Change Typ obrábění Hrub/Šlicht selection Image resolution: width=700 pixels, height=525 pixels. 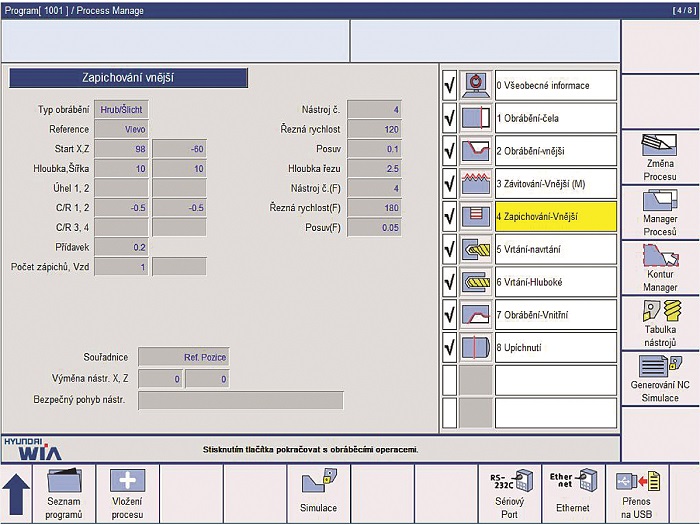coord(121,109)
